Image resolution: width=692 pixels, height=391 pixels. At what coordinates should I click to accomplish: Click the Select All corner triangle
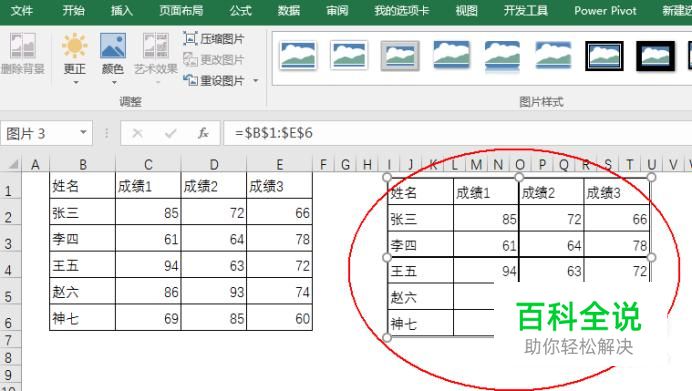[13, 165]
